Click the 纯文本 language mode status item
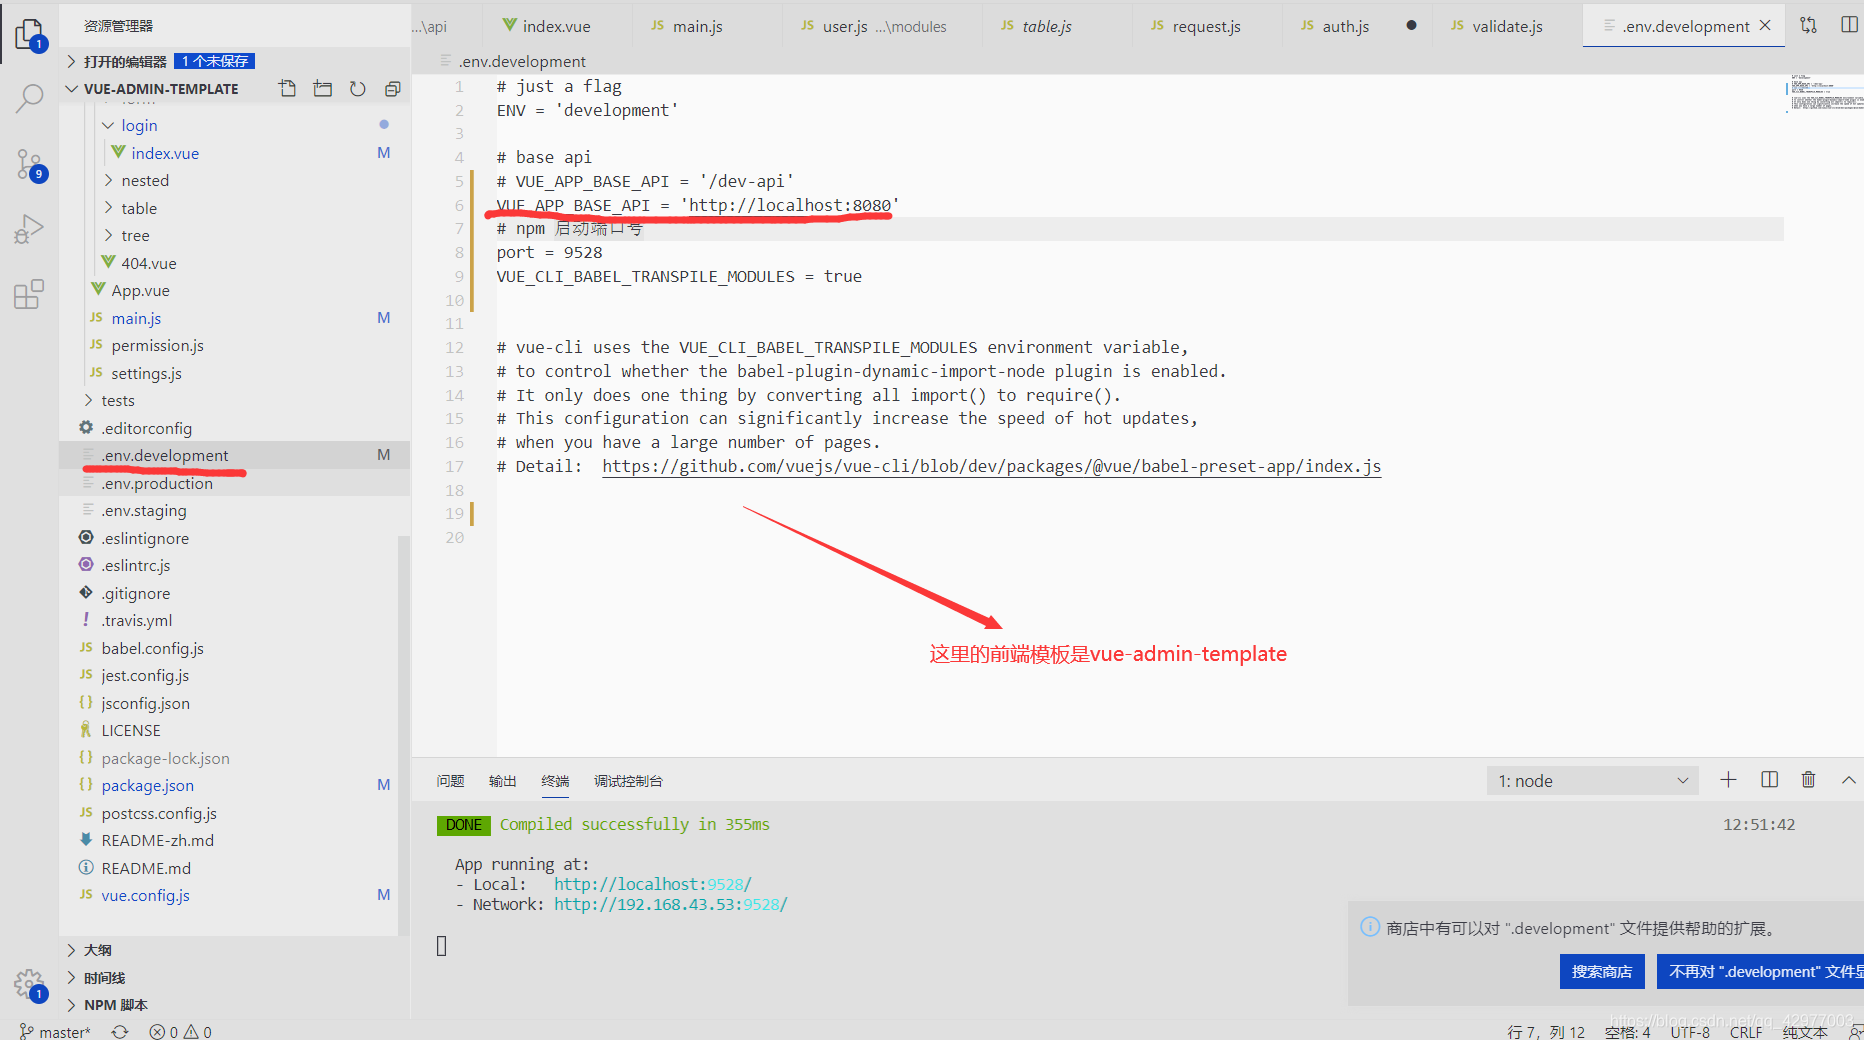1864x1040 pixels. [1805, 1031]
